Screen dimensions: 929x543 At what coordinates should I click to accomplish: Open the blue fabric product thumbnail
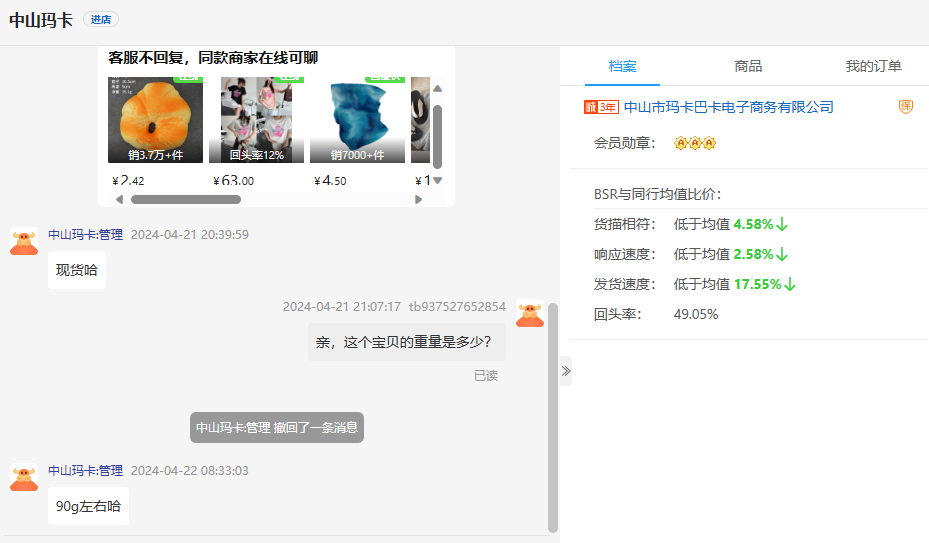(357, 120)
